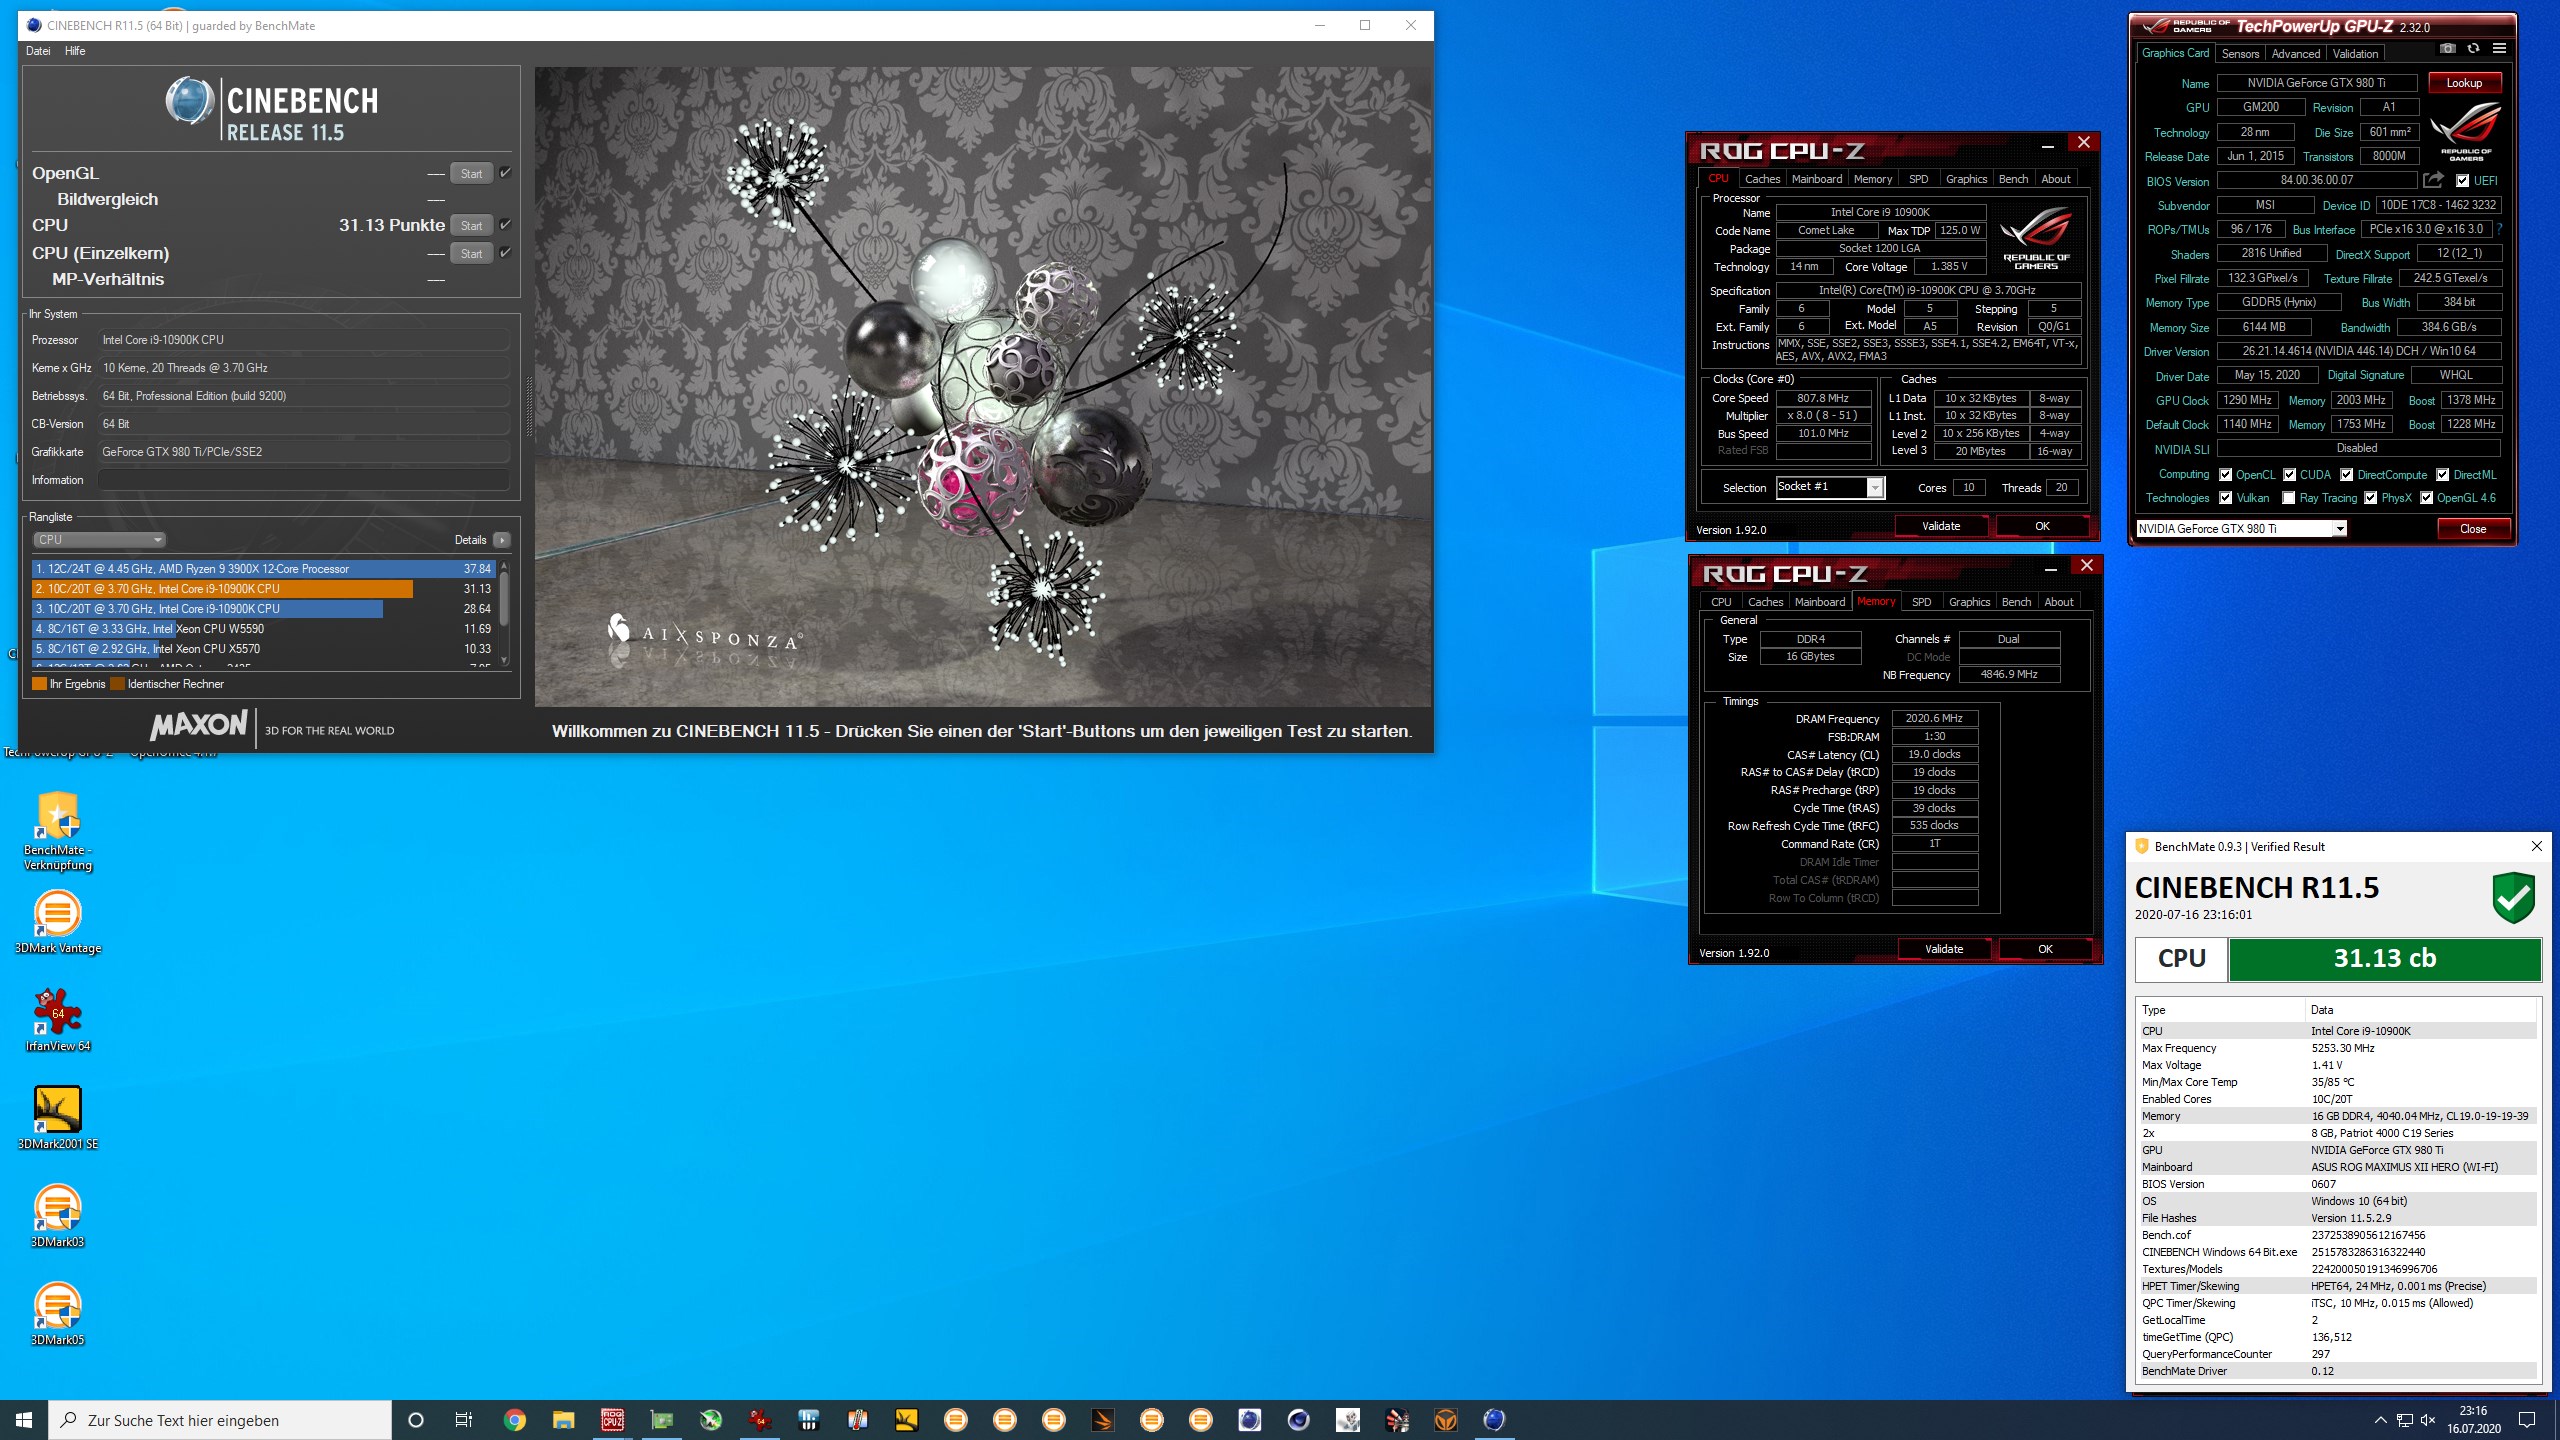Viewport: 2560px width, 1440px height.
Task: Click the Information field in Cinebench Ihr System
Action: point(303,480)
